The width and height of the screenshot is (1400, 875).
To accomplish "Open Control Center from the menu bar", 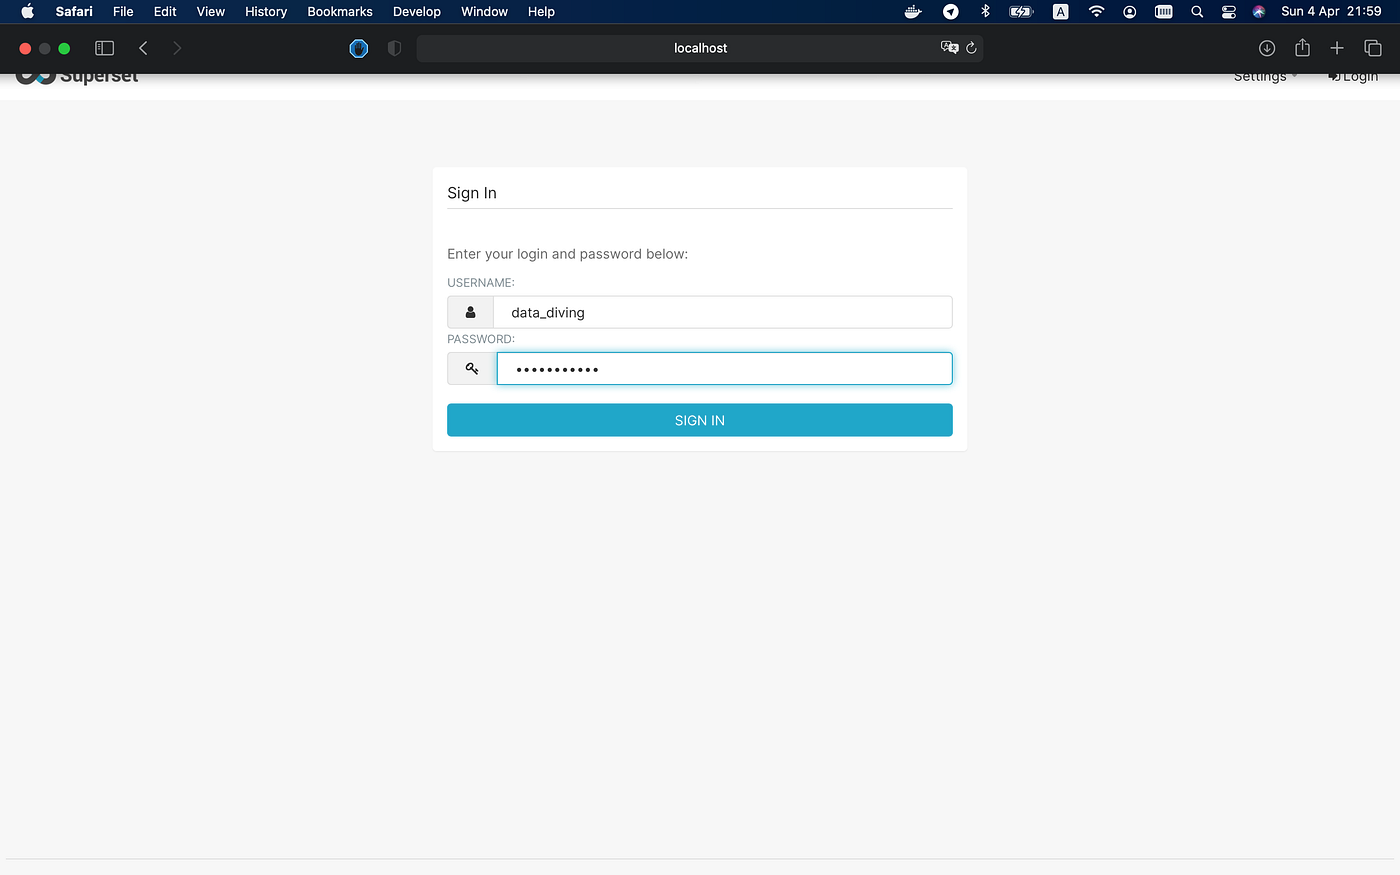I will click(1228, 11).
